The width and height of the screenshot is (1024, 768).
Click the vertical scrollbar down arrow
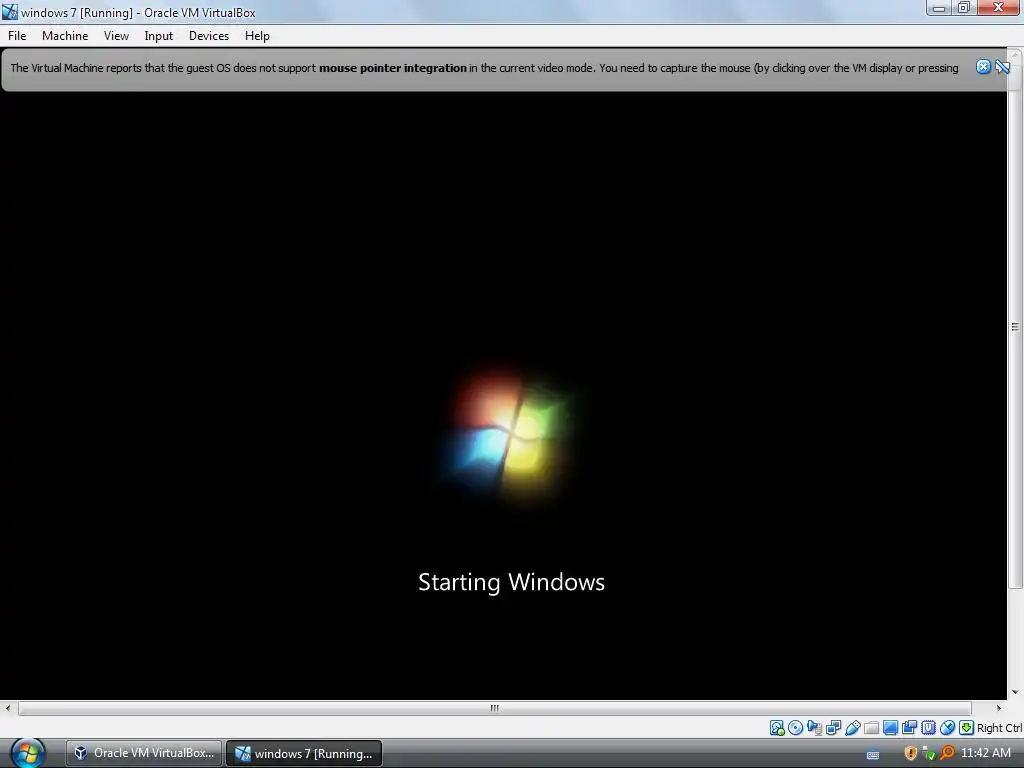coord(1015,692)
